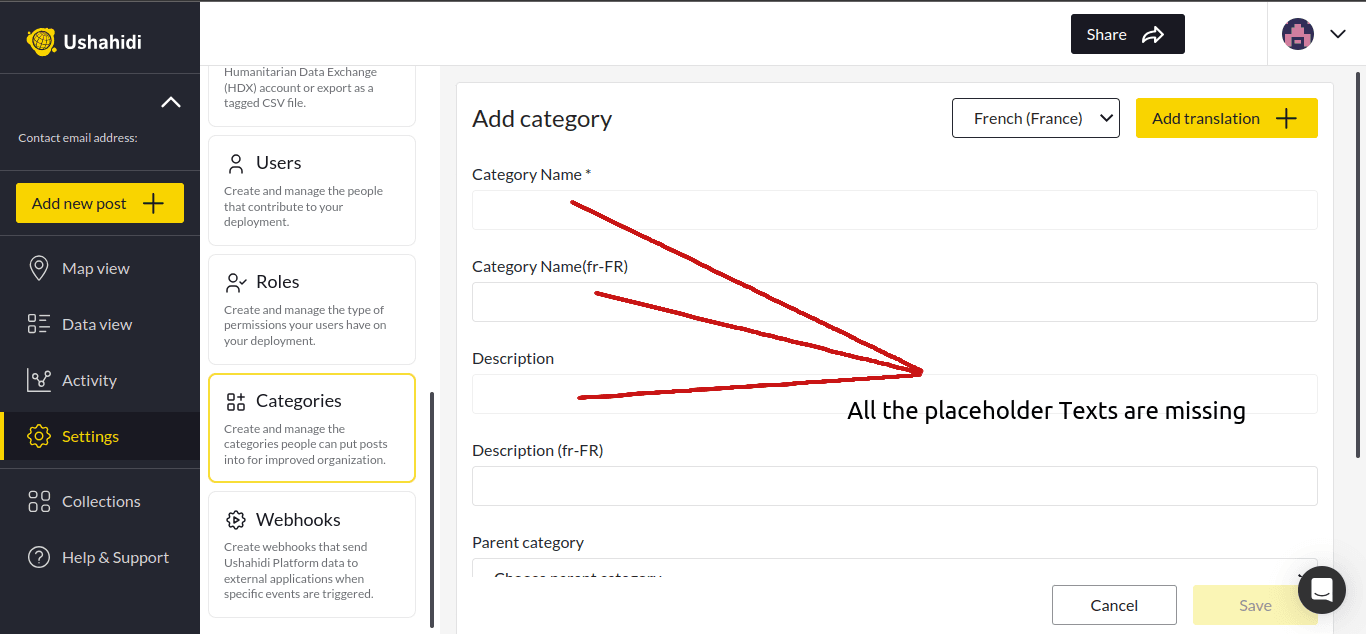
Task: Open the French (France) language dropdown
Action: pos(1035,118)
